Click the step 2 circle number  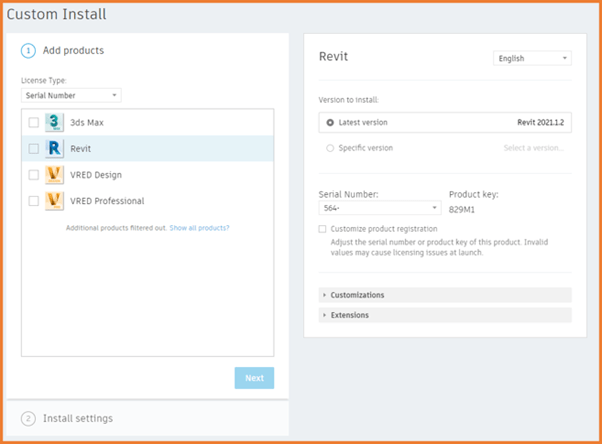(x=28, y=418)
